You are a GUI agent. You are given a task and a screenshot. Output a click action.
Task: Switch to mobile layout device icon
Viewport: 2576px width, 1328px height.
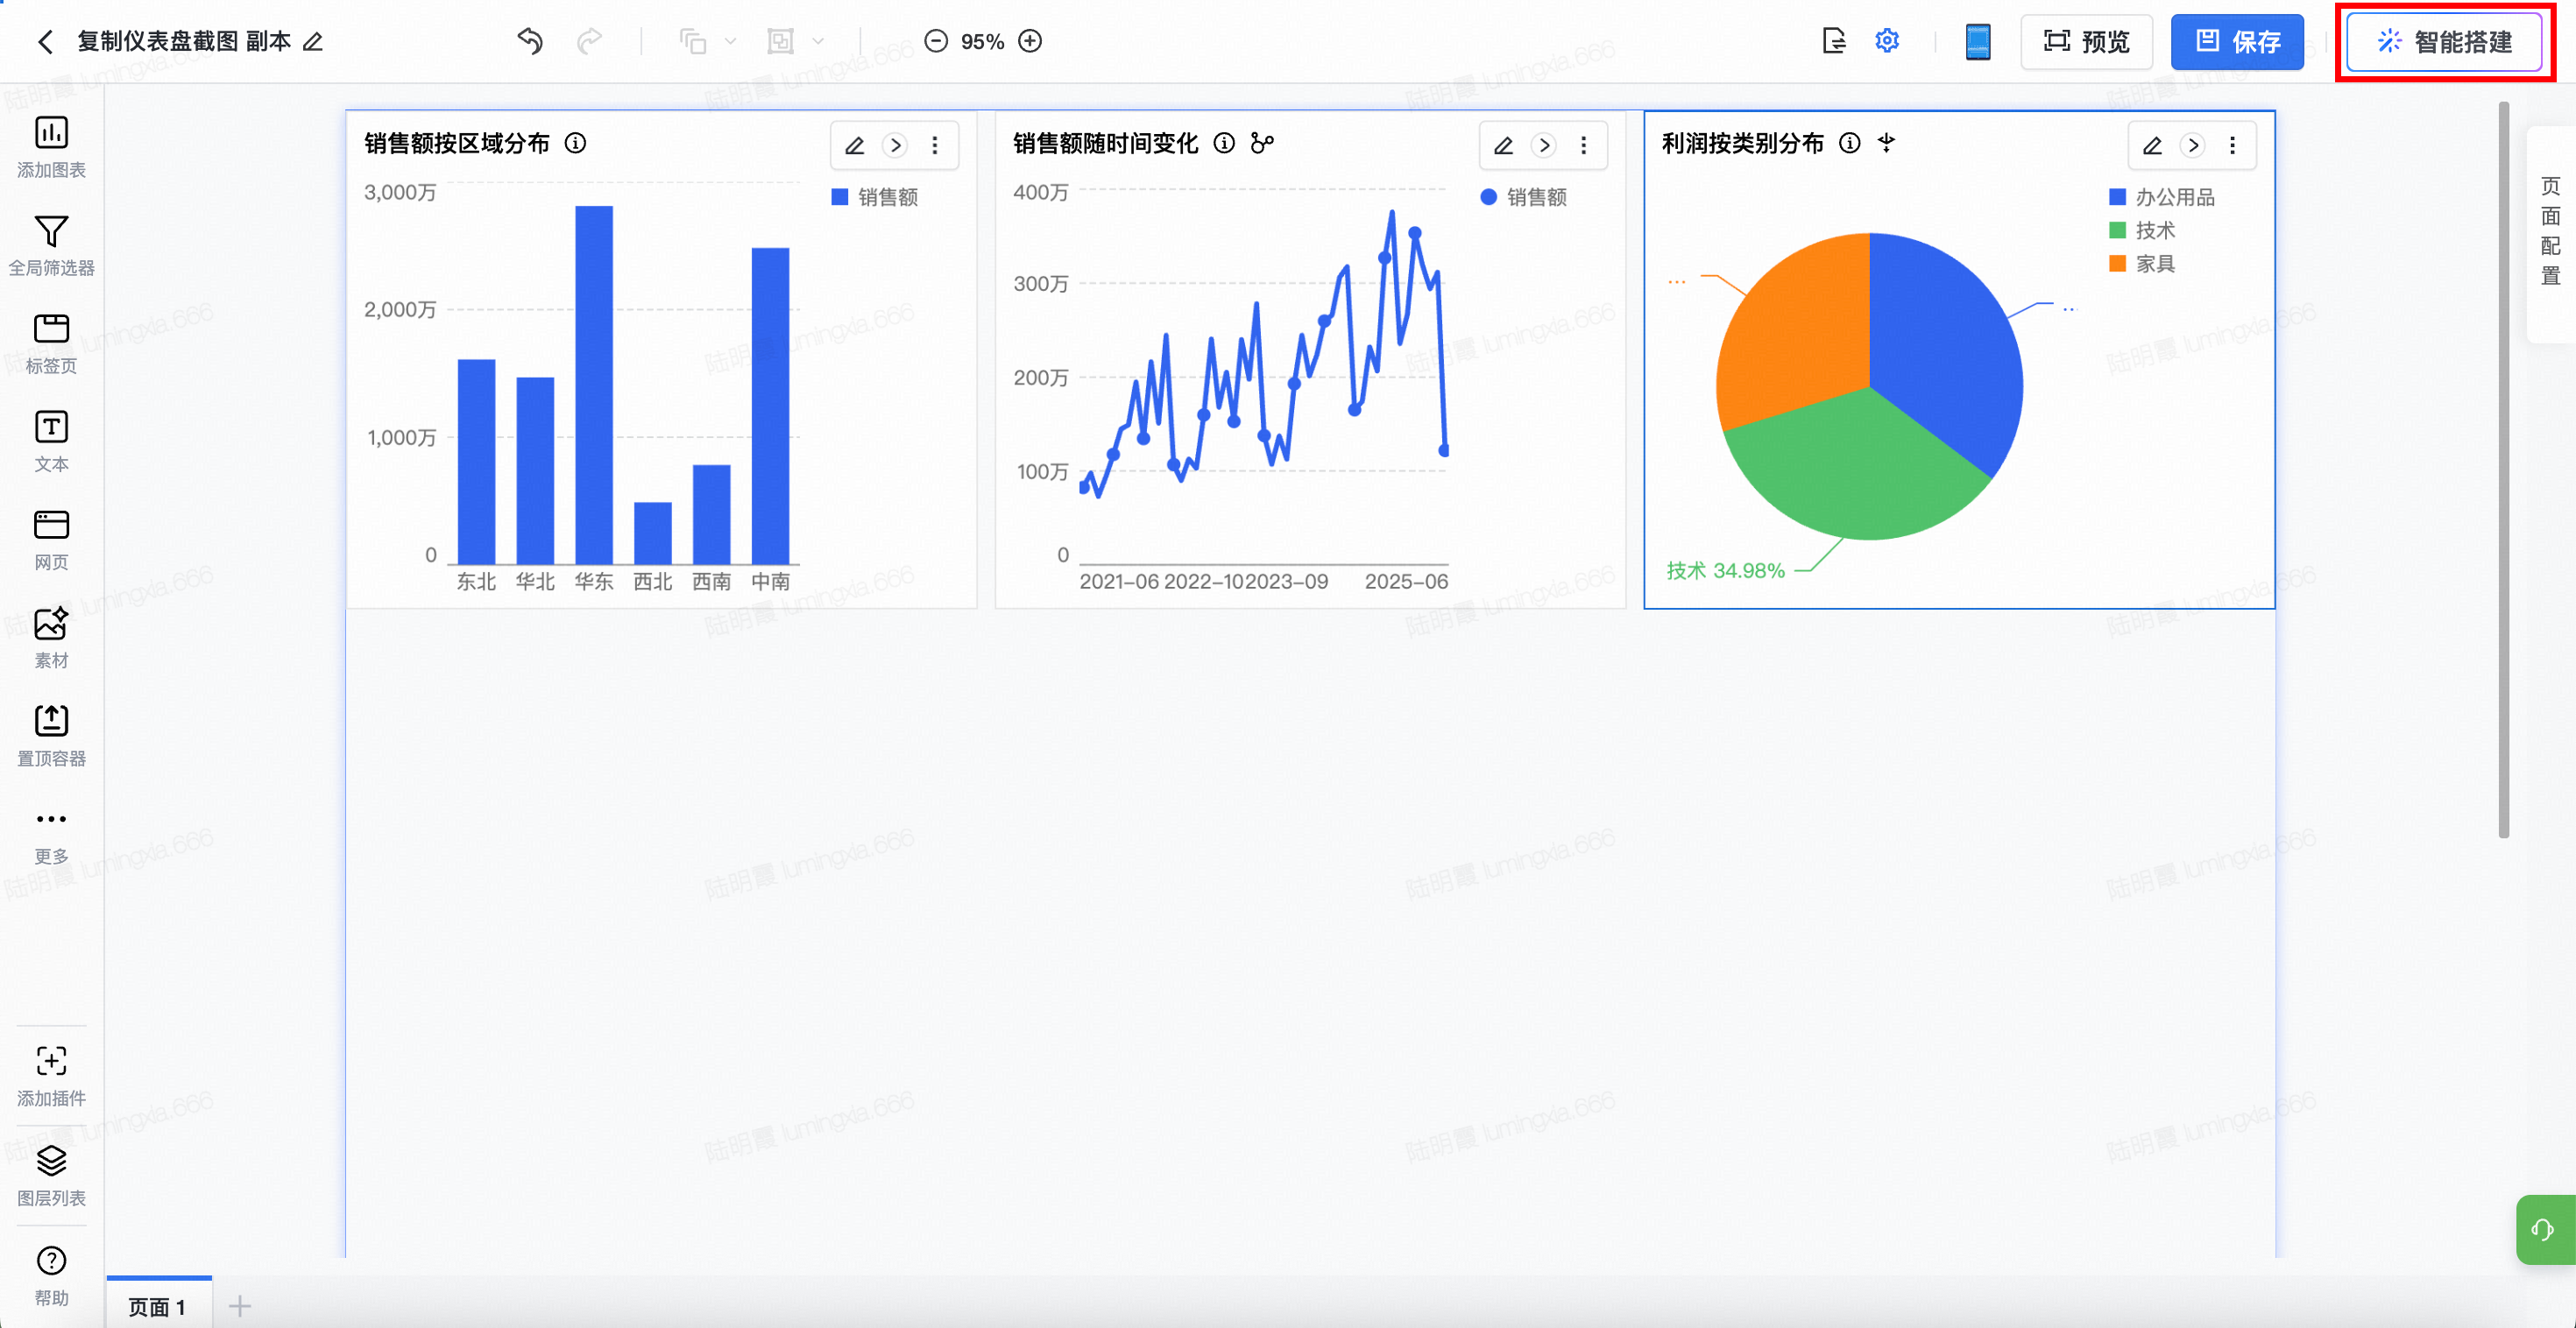1977,42
